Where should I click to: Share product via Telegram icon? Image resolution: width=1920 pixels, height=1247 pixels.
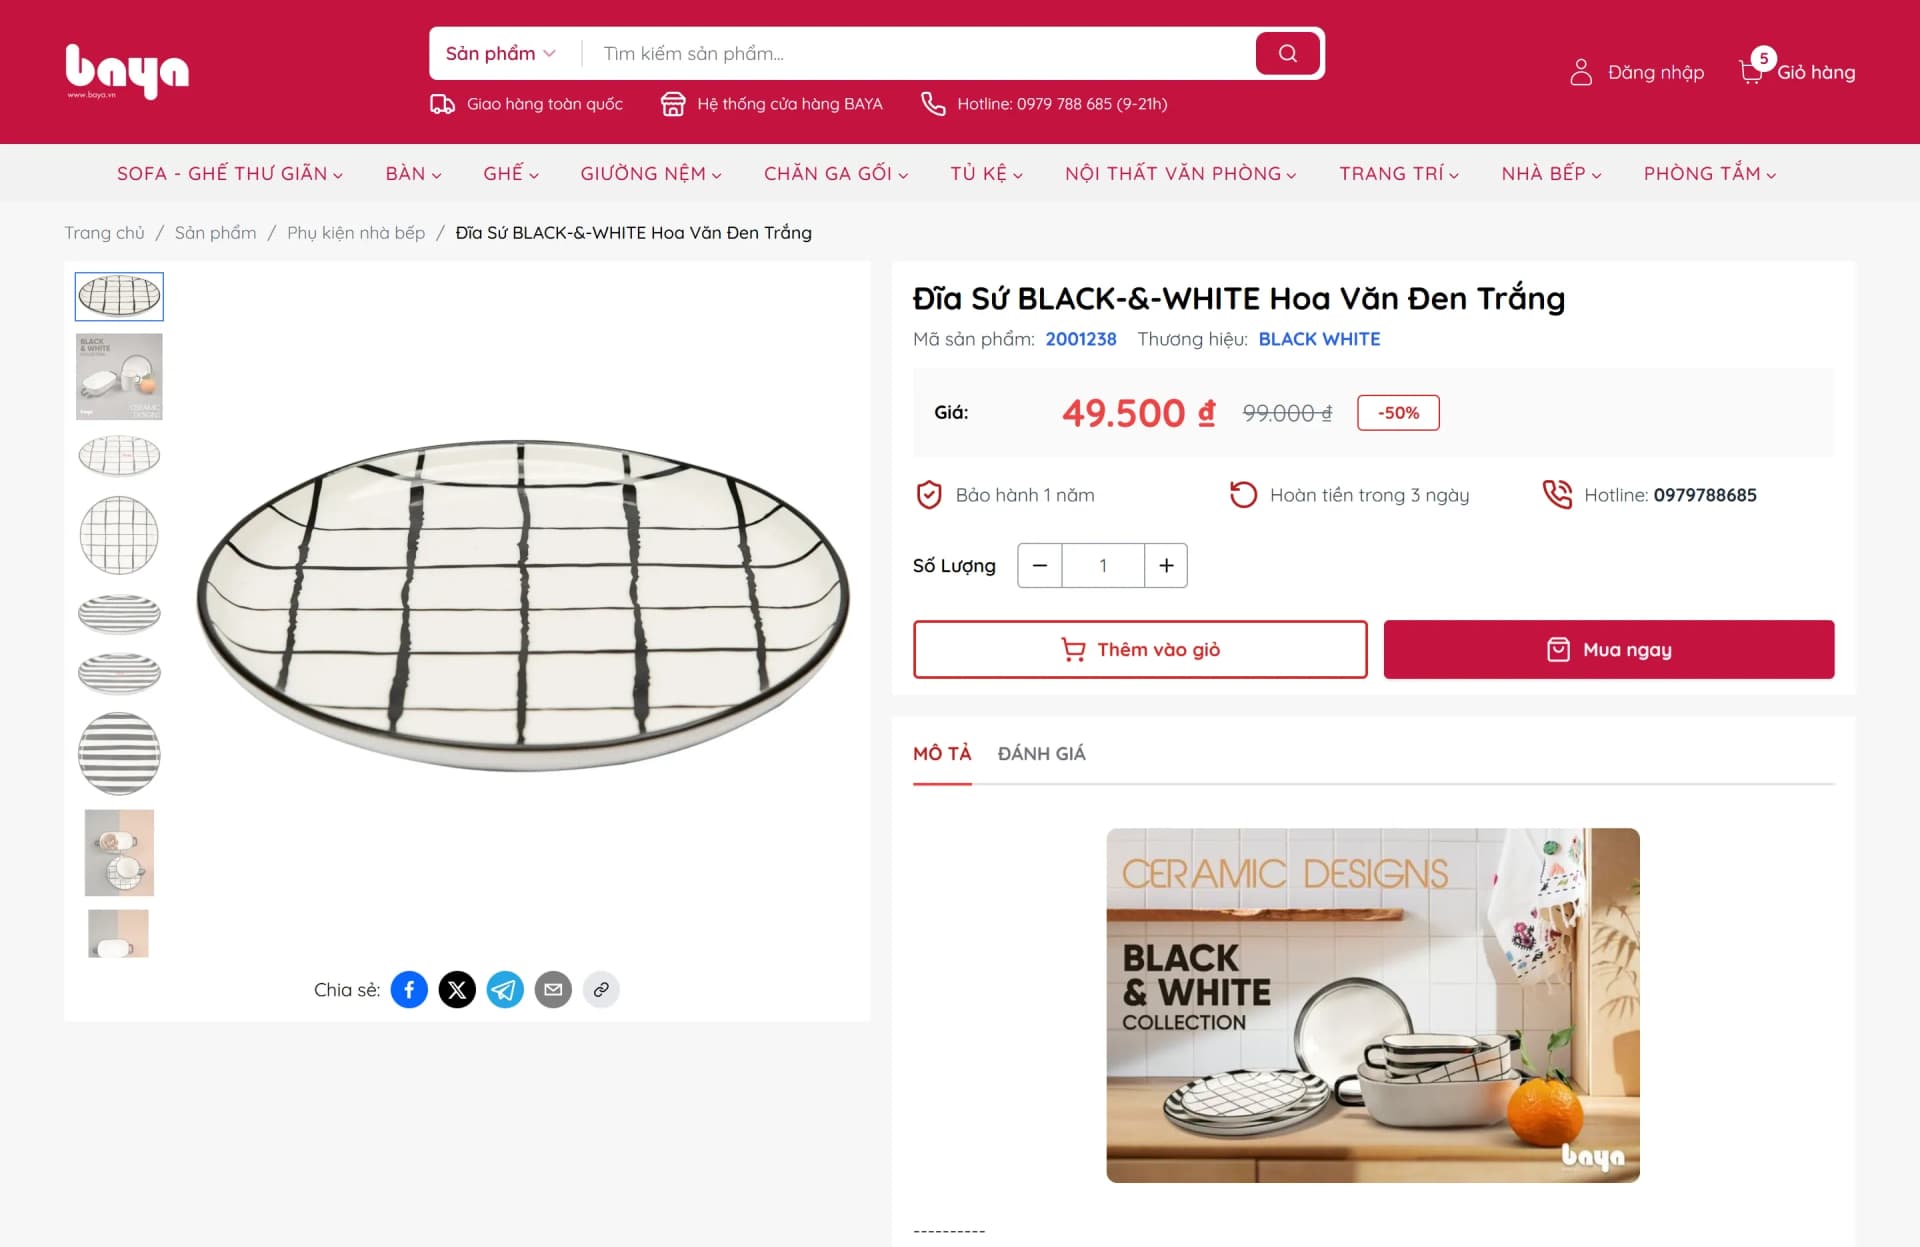tap(505, 990)
